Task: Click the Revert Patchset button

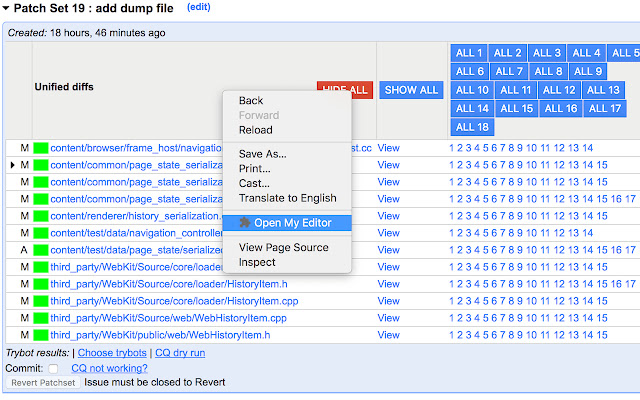Action: pos(44,383)
